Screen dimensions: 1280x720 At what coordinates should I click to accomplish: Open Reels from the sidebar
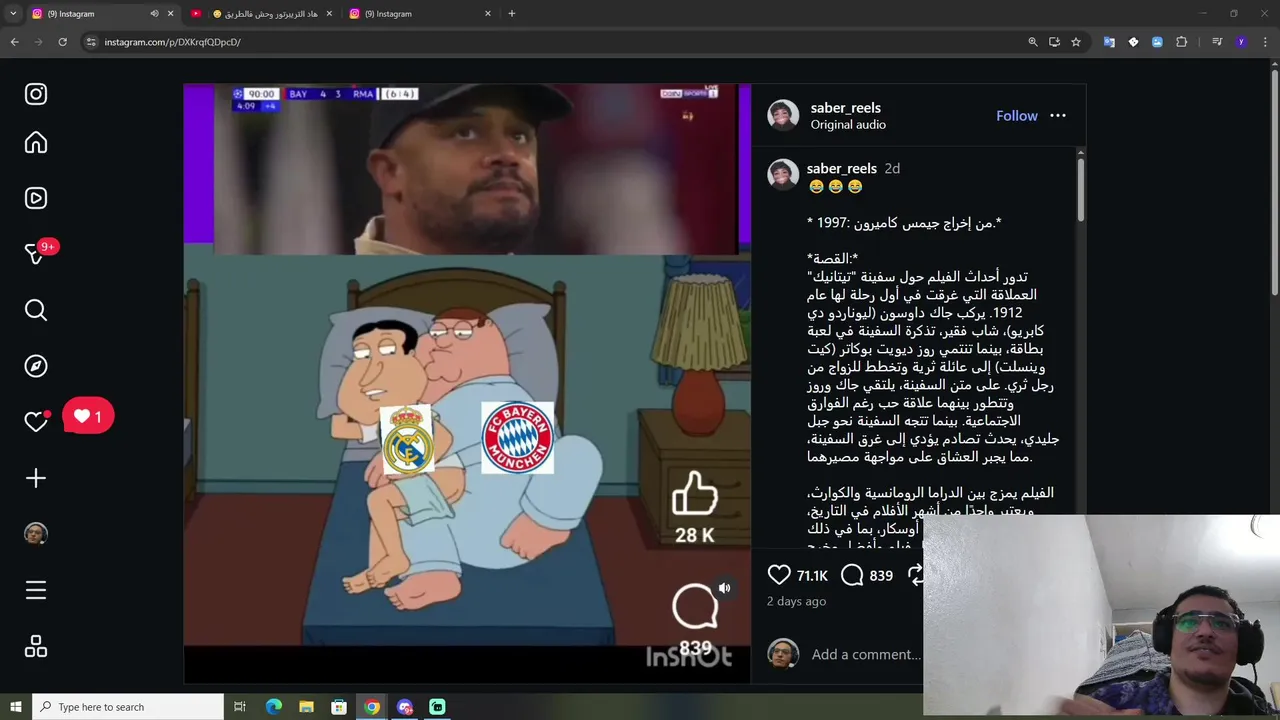coord(36,198)
